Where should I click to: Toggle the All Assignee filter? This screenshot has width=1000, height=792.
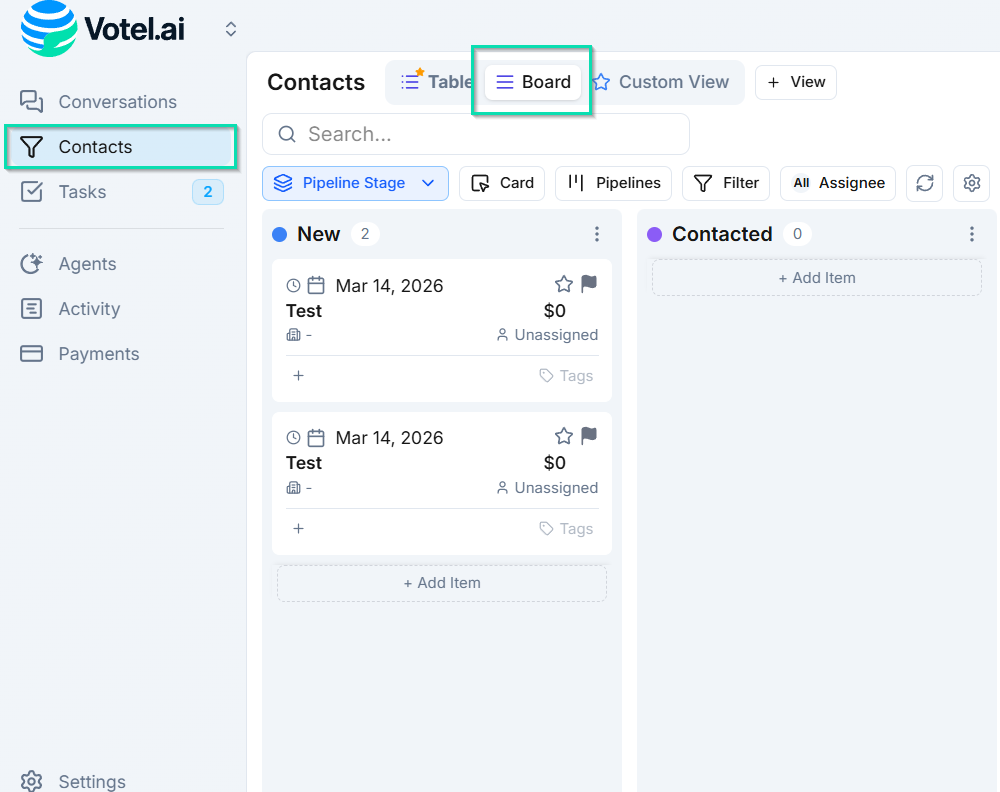(838, 183)
